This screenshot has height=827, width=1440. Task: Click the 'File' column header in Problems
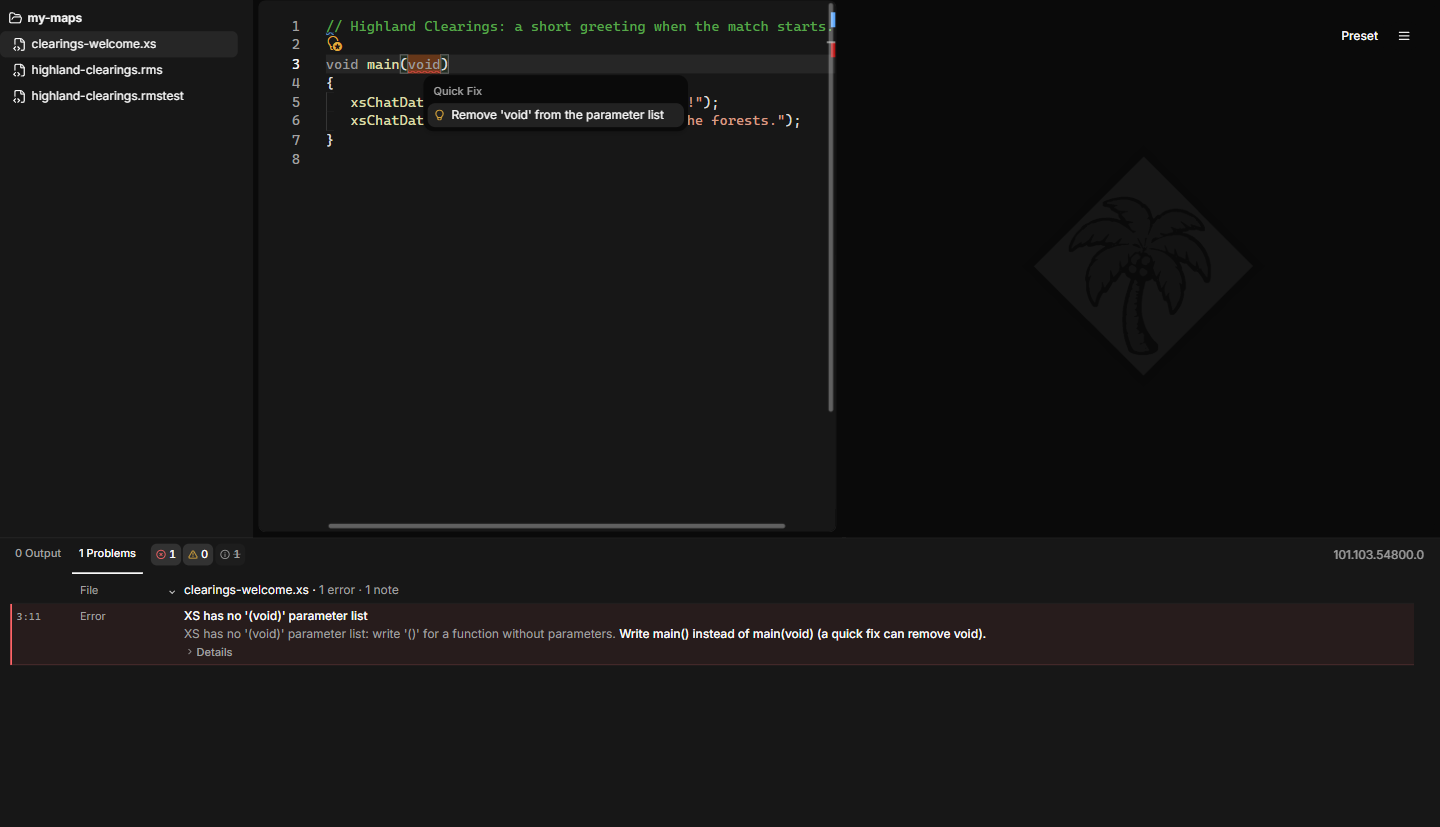[x=89, y=590]
